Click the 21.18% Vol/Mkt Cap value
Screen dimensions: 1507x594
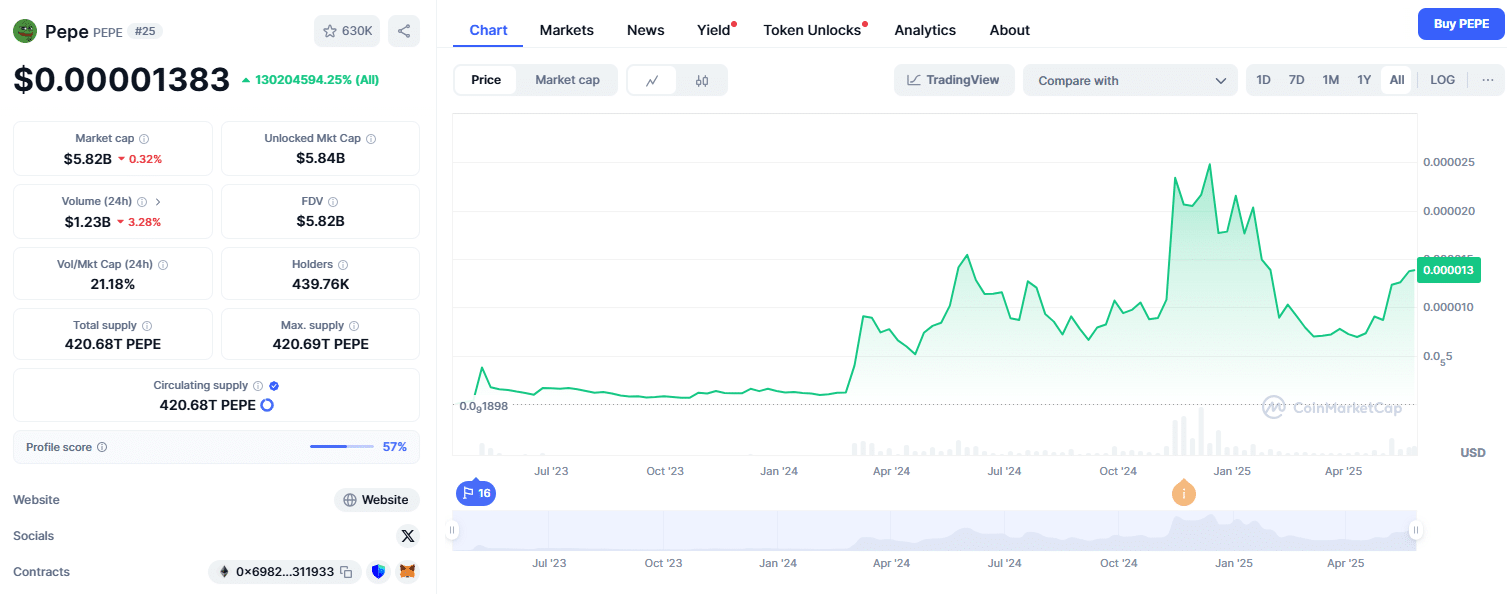[112, 284]
